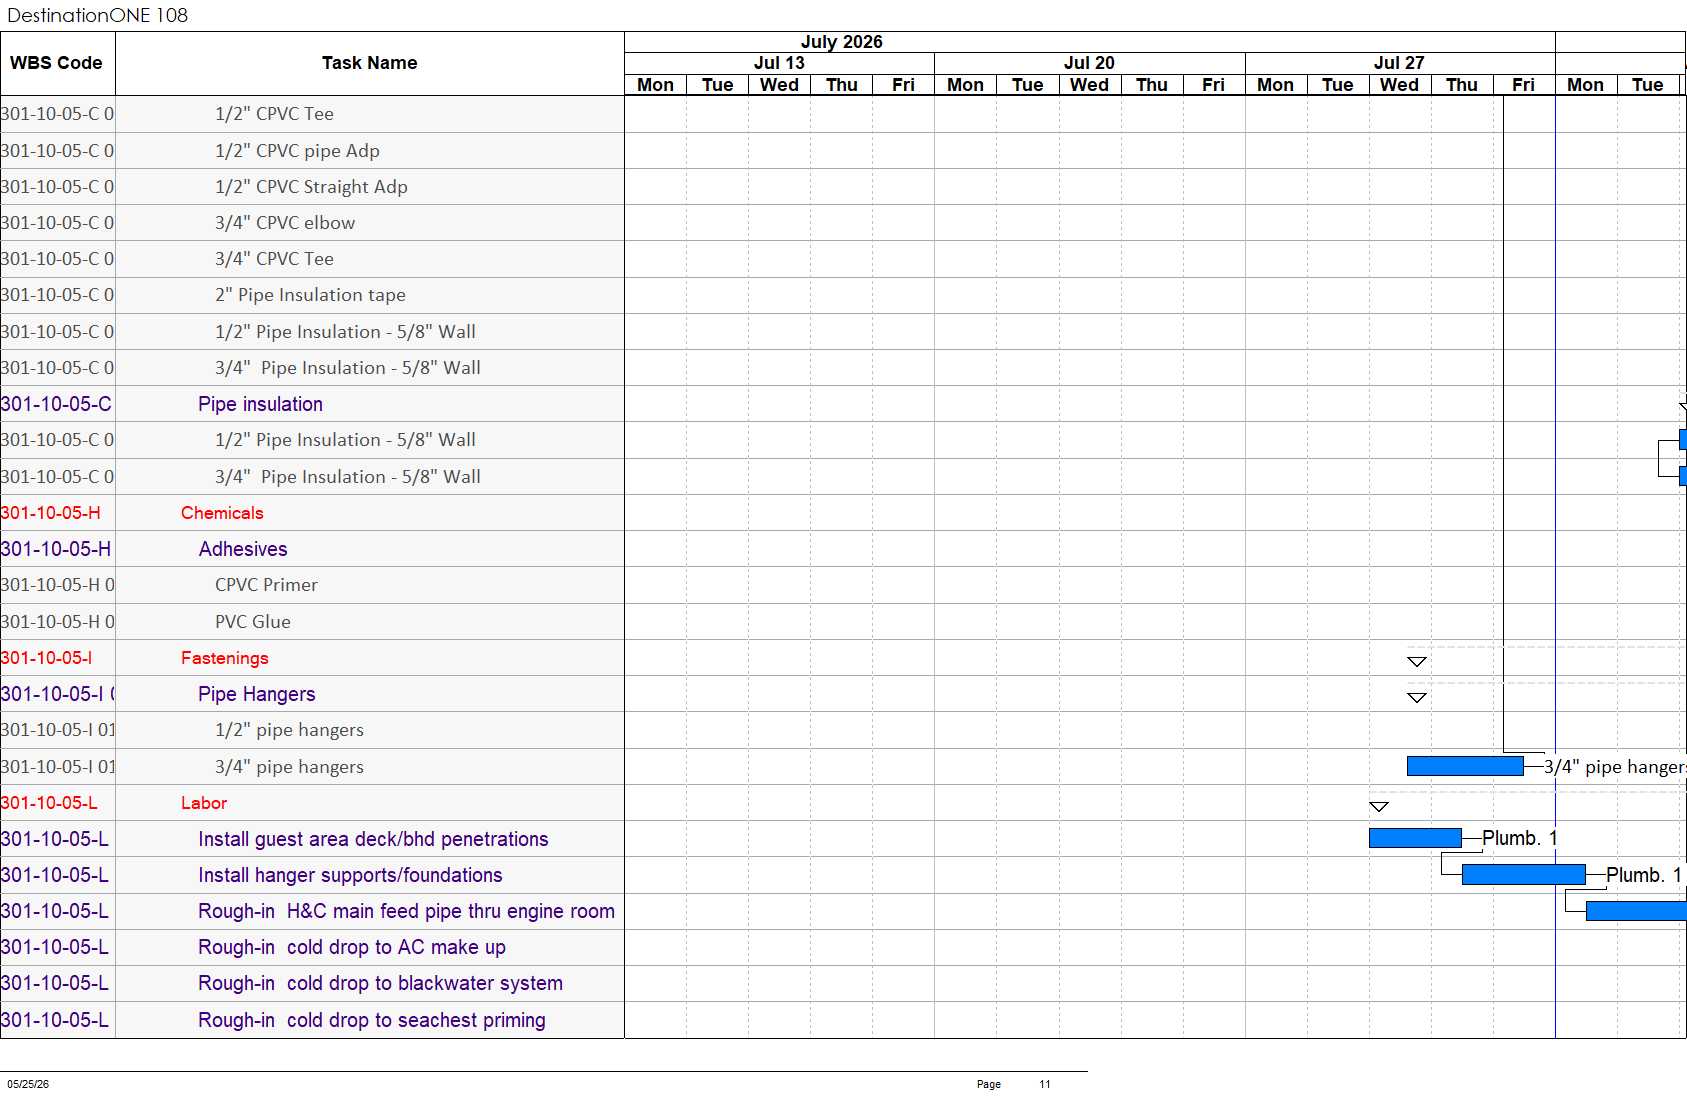Viewport: 1687px width, 1097px height.
Task: Expand the Chemicals group row
Action: point(222,513)
